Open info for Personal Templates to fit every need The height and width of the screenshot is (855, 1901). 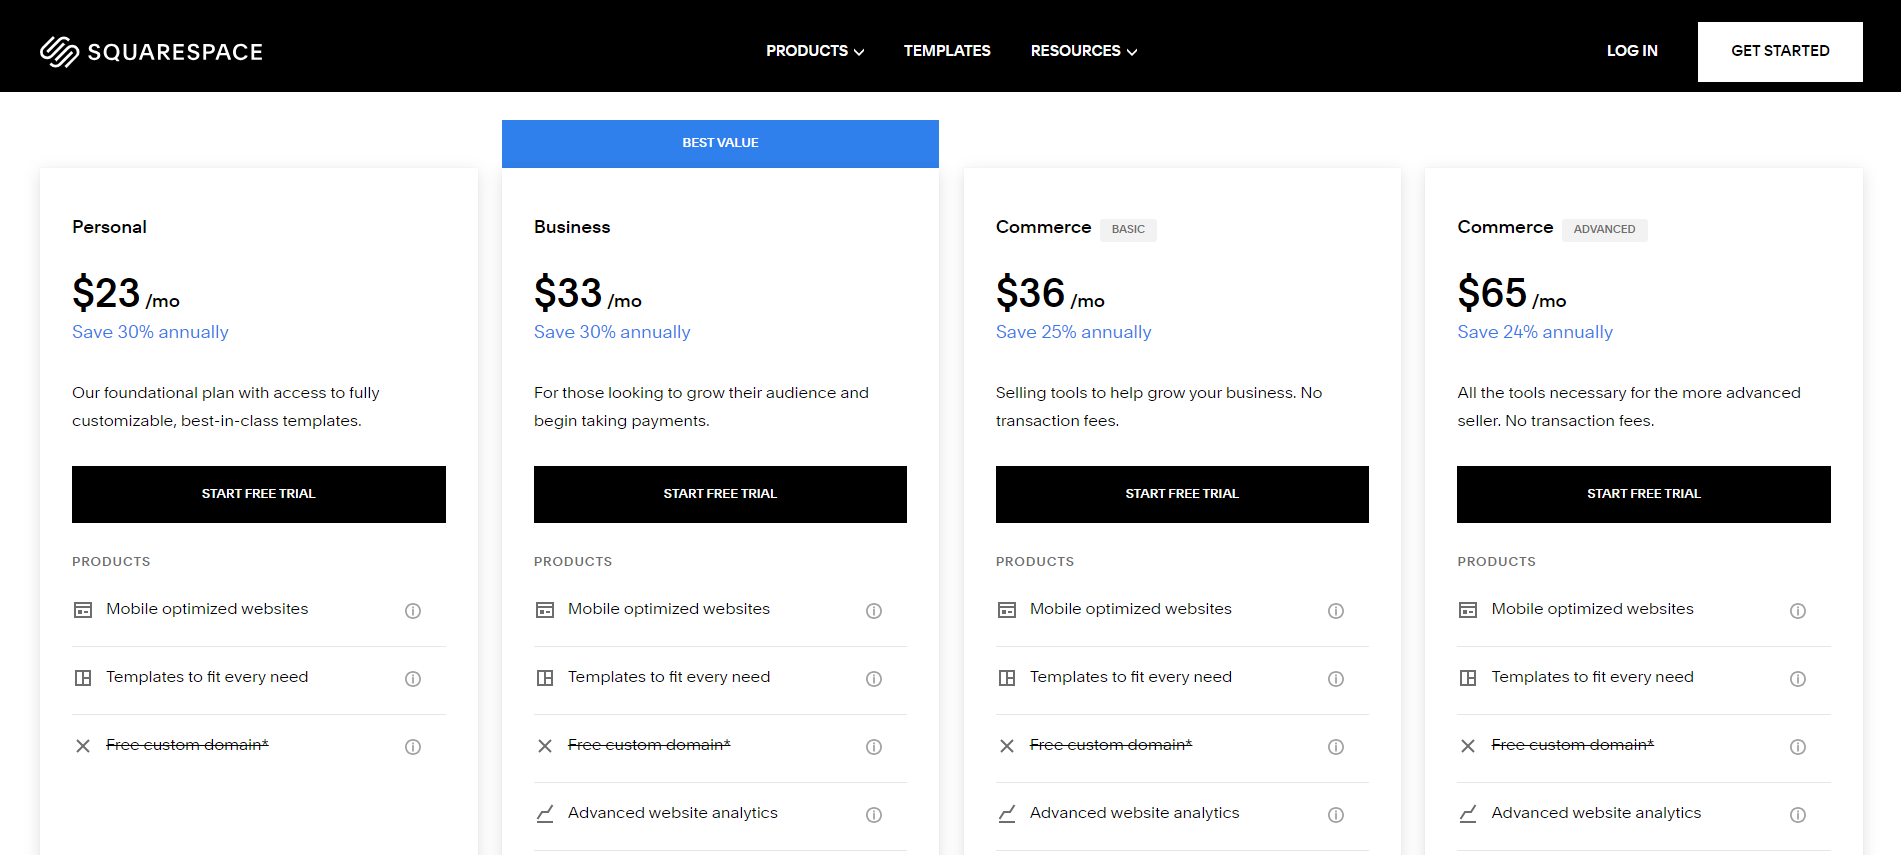(413, 679)
